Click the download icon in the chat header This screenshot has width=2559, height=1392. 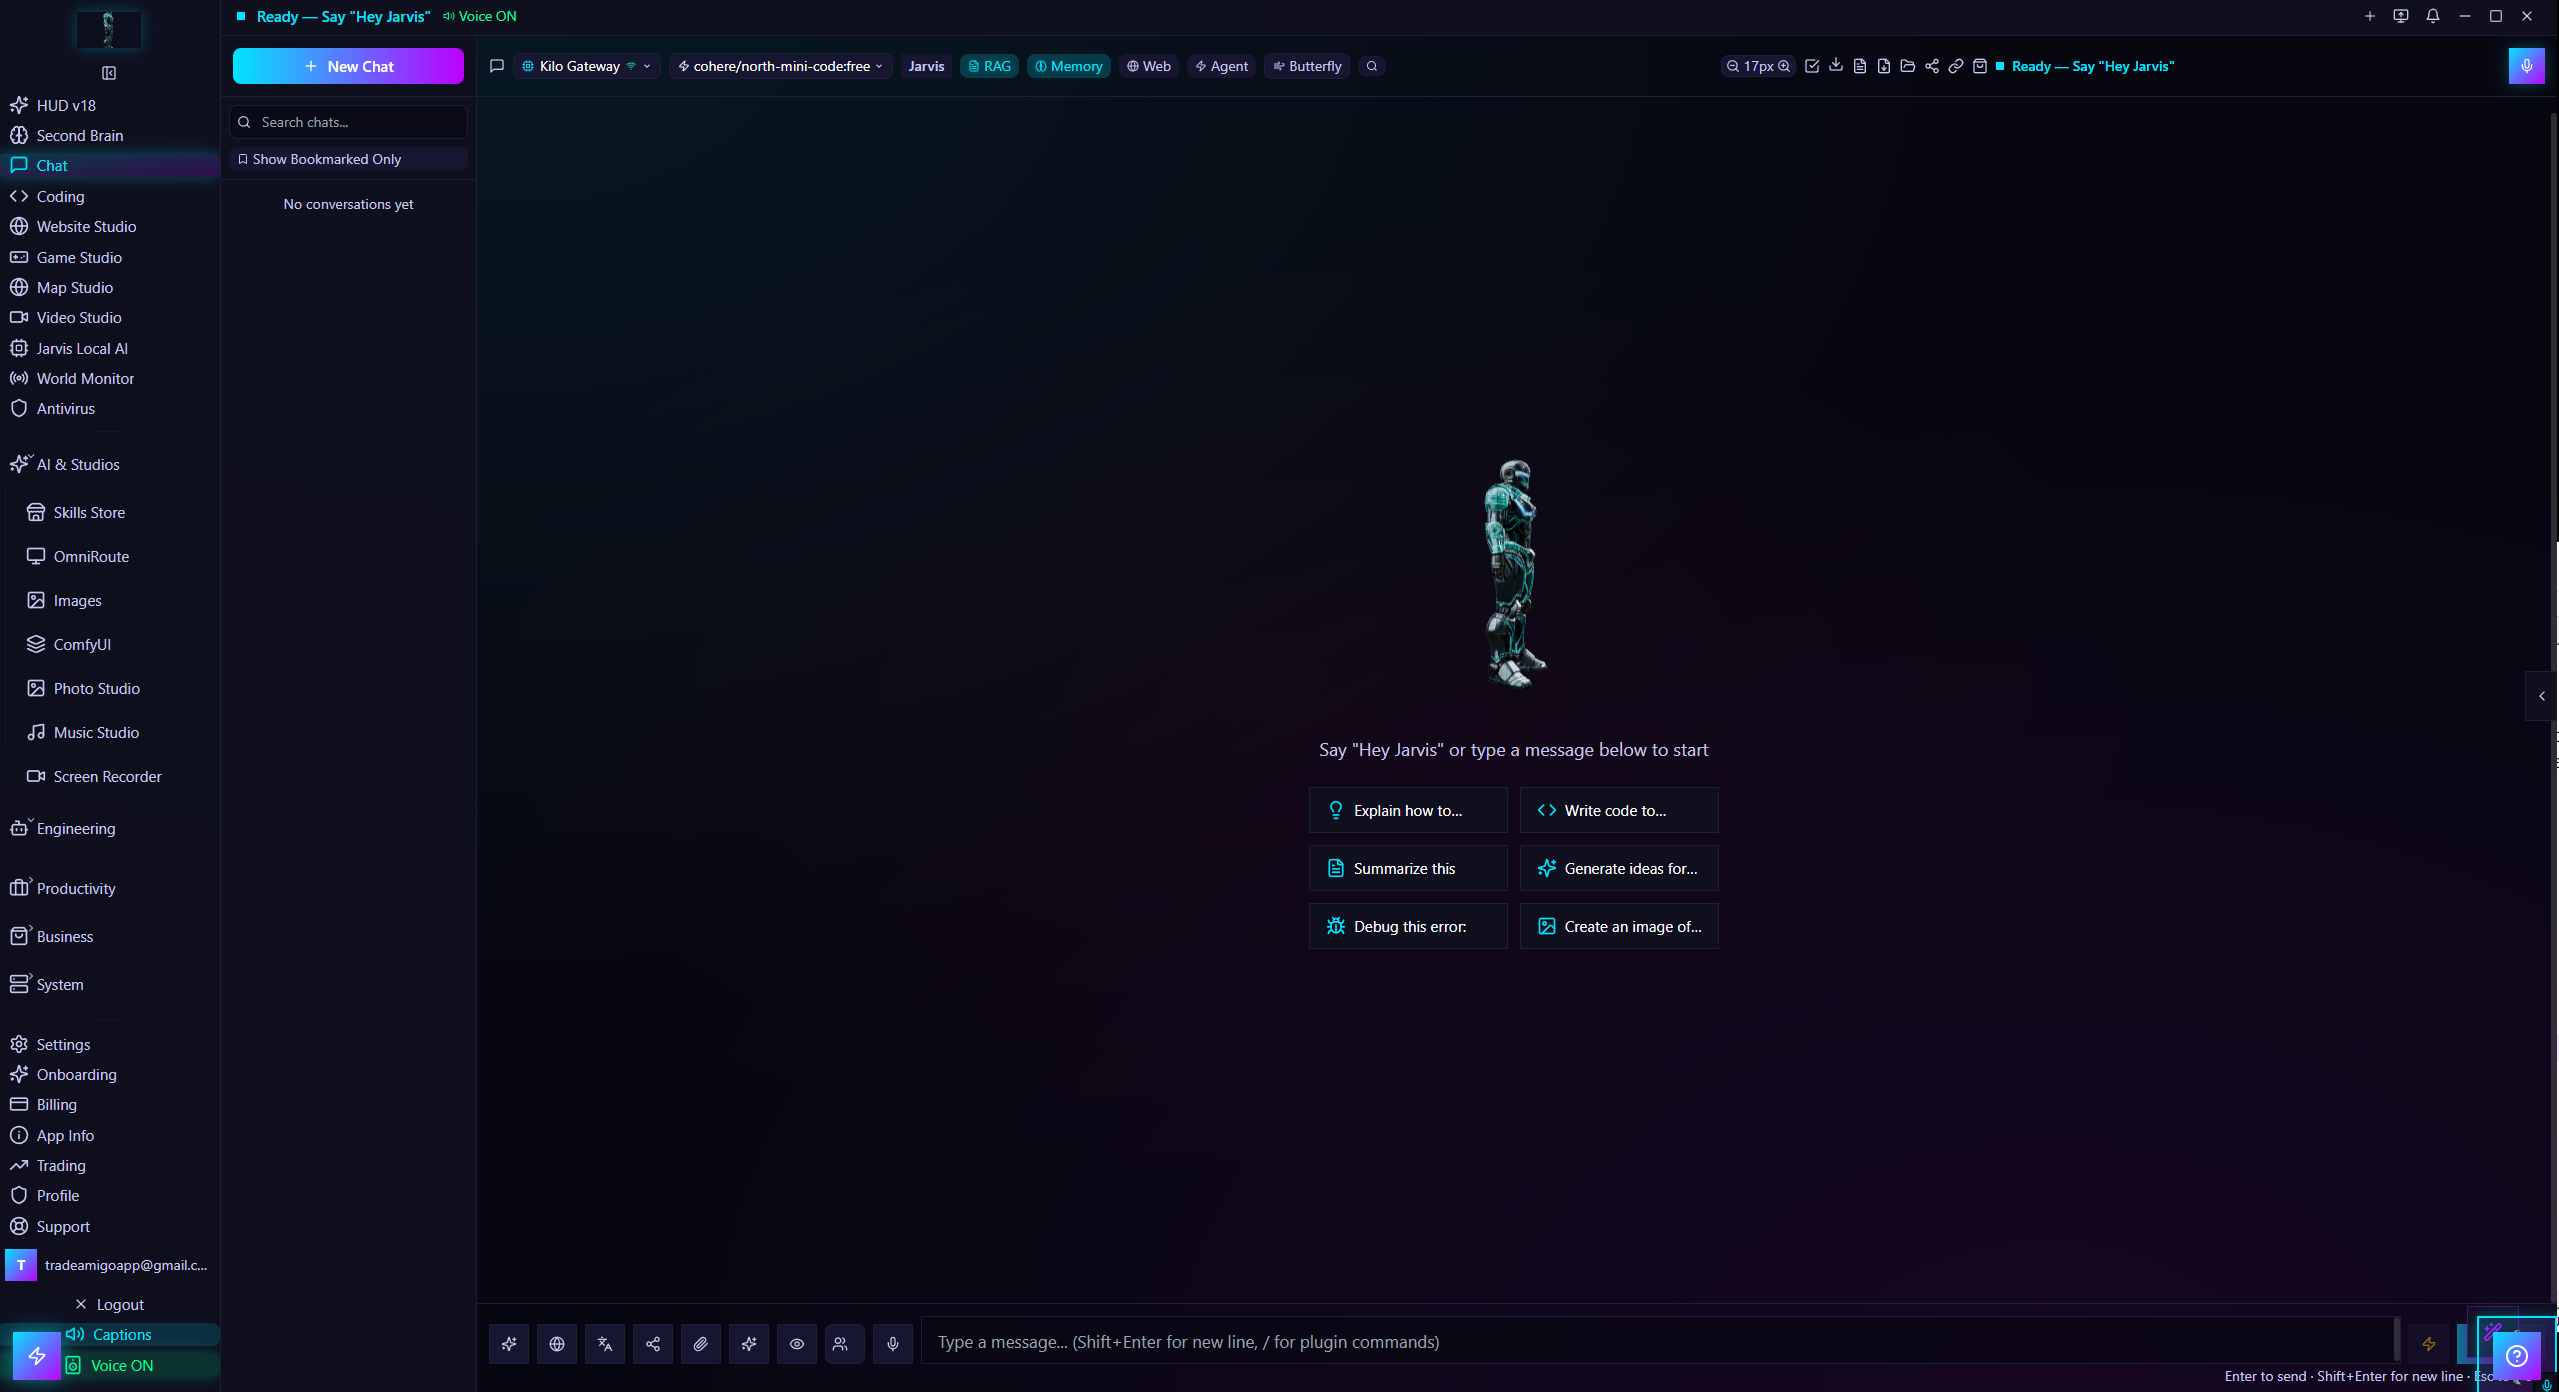coord(1836,66)
